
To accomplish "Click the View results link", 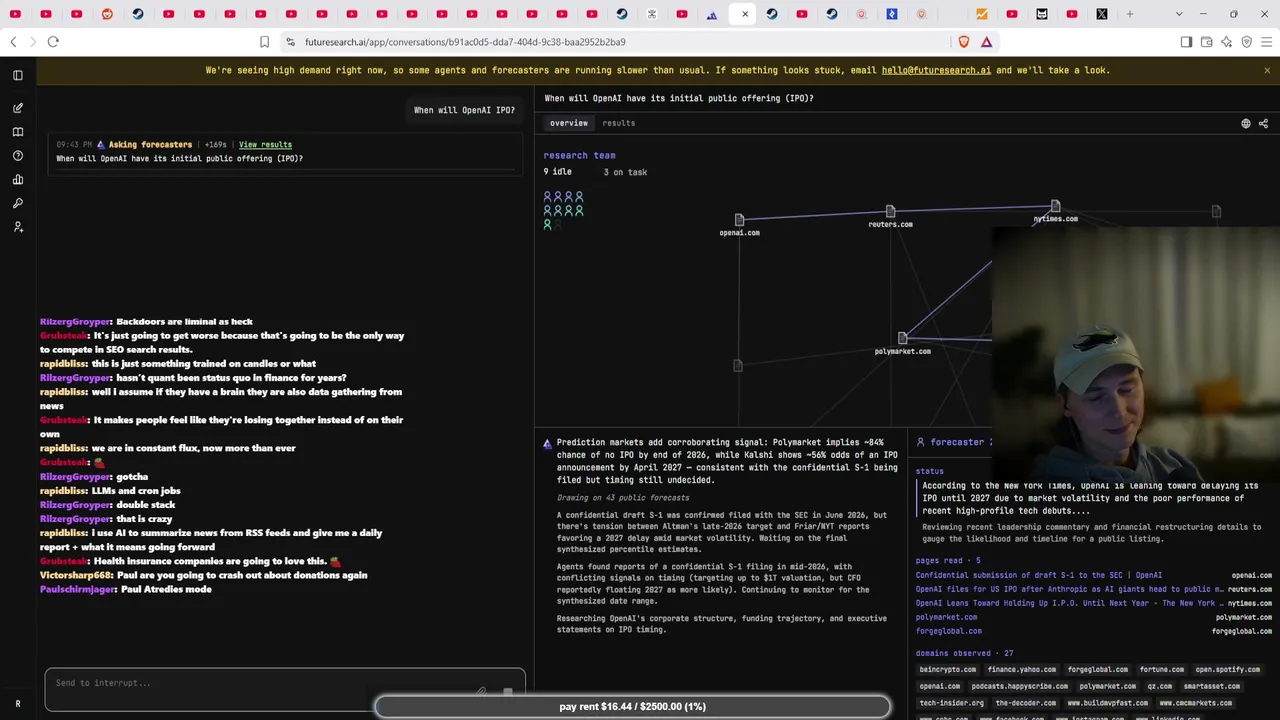I will (x=265, y=145).
